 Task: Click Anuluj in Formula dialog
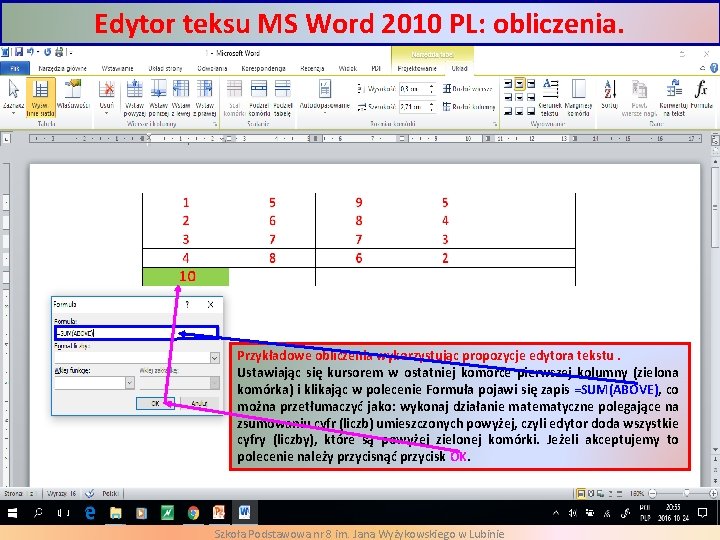click(199, 403)
